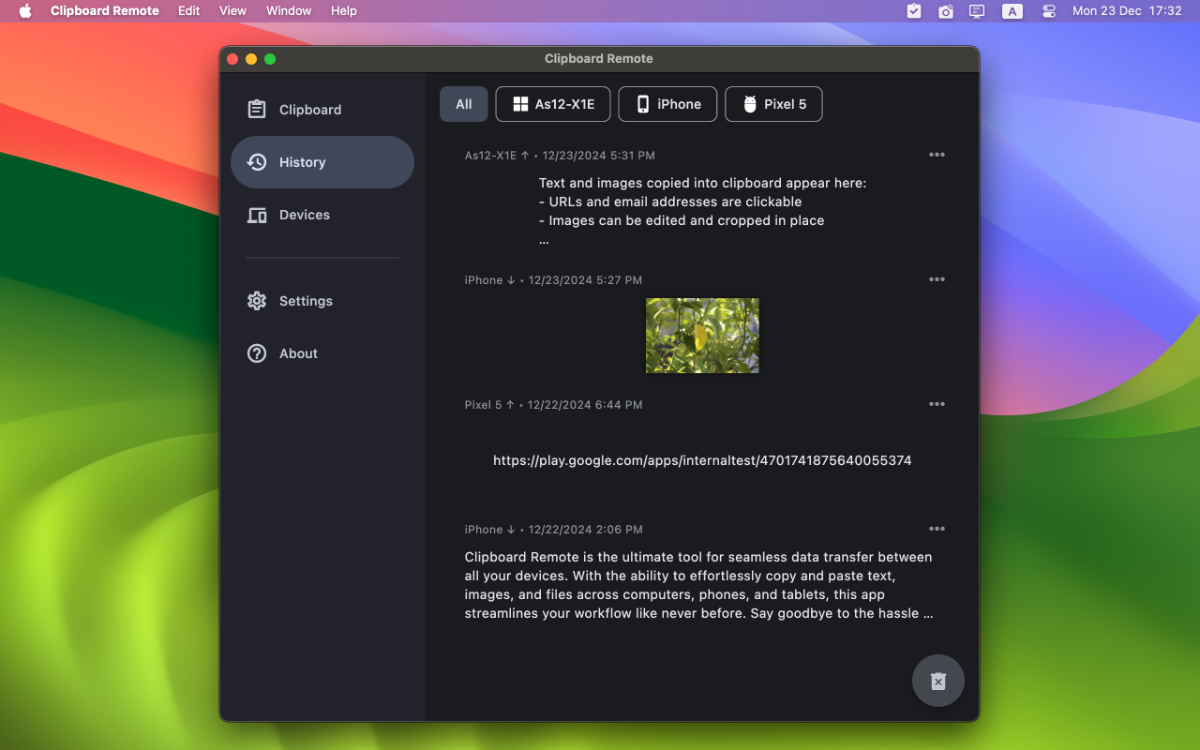Image resolution: width=1200 pixels, height=750 pixels.
Task: Filter history by Pixel 5 device
Action: (774, 104)
